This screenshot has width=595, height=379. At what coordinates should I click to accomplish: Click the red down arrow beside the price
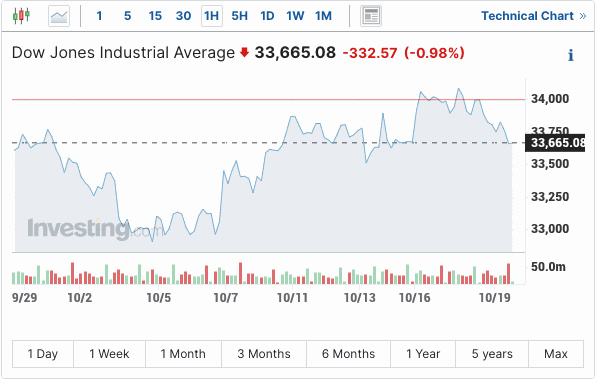(x=244, y=52)
